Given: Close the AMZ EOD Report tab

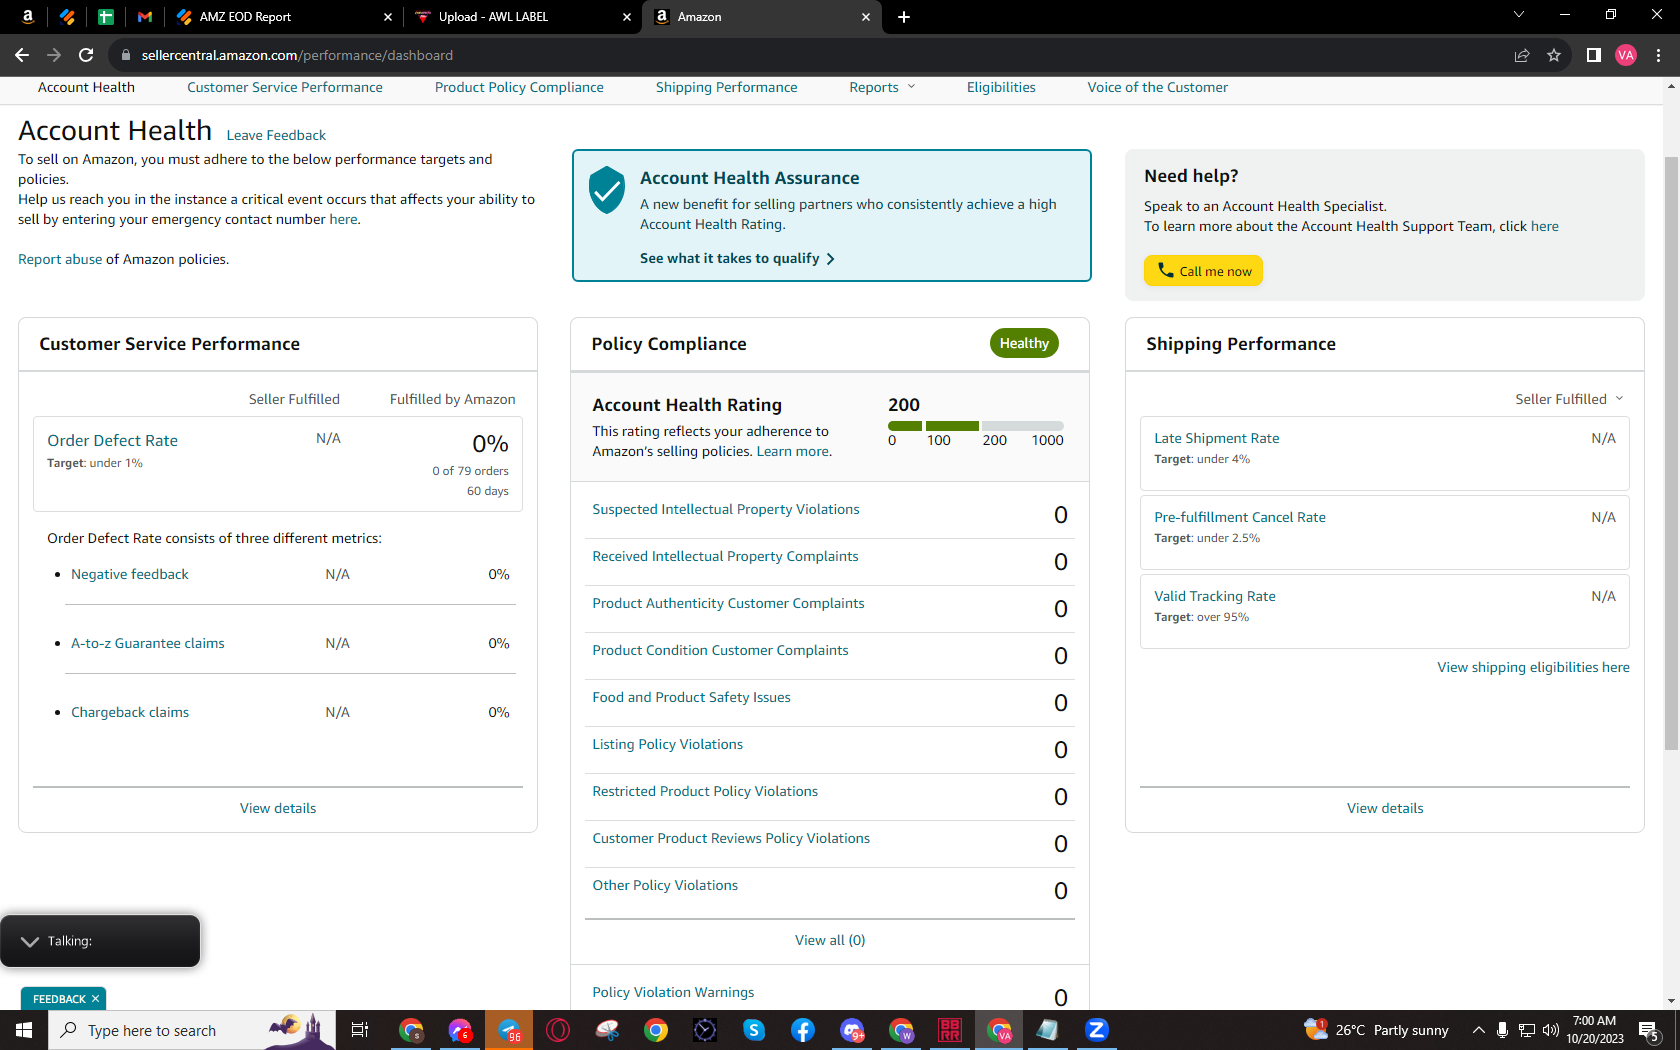Looking at the screenshot, I should (388, 17).
